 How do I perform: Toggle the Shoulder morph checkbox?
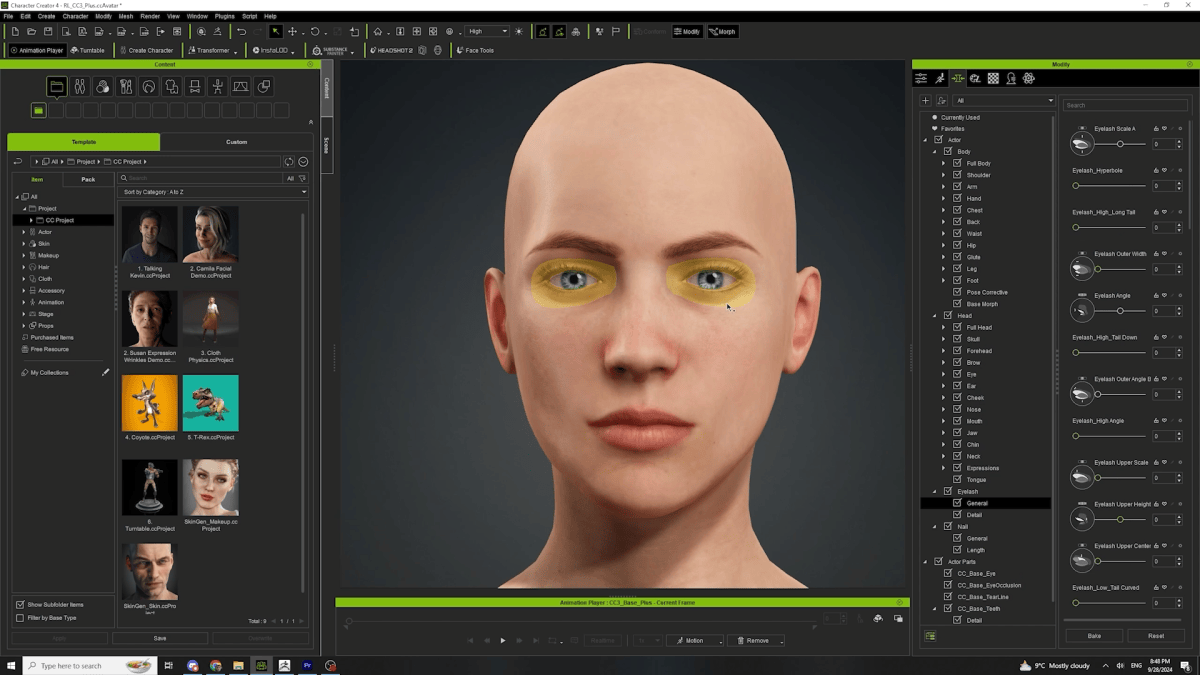click(957, 175)
